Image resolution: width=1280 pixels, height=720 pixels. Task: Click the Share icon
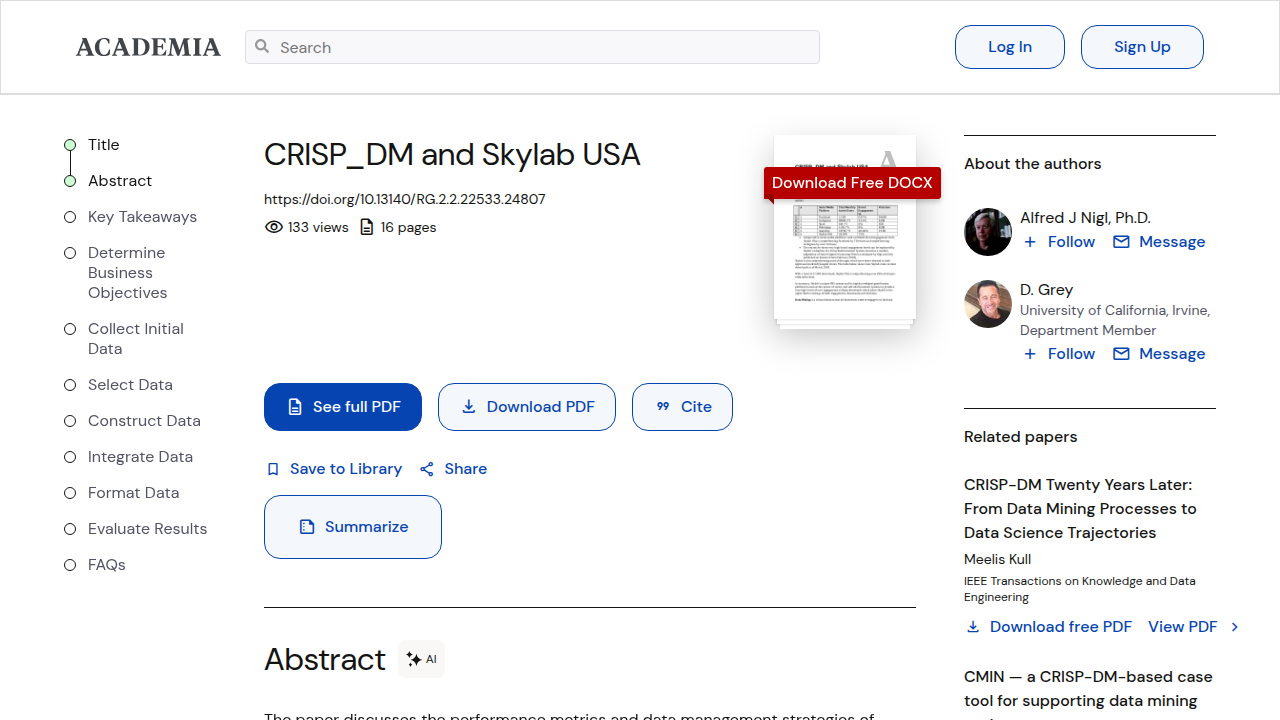pos(427,469)
